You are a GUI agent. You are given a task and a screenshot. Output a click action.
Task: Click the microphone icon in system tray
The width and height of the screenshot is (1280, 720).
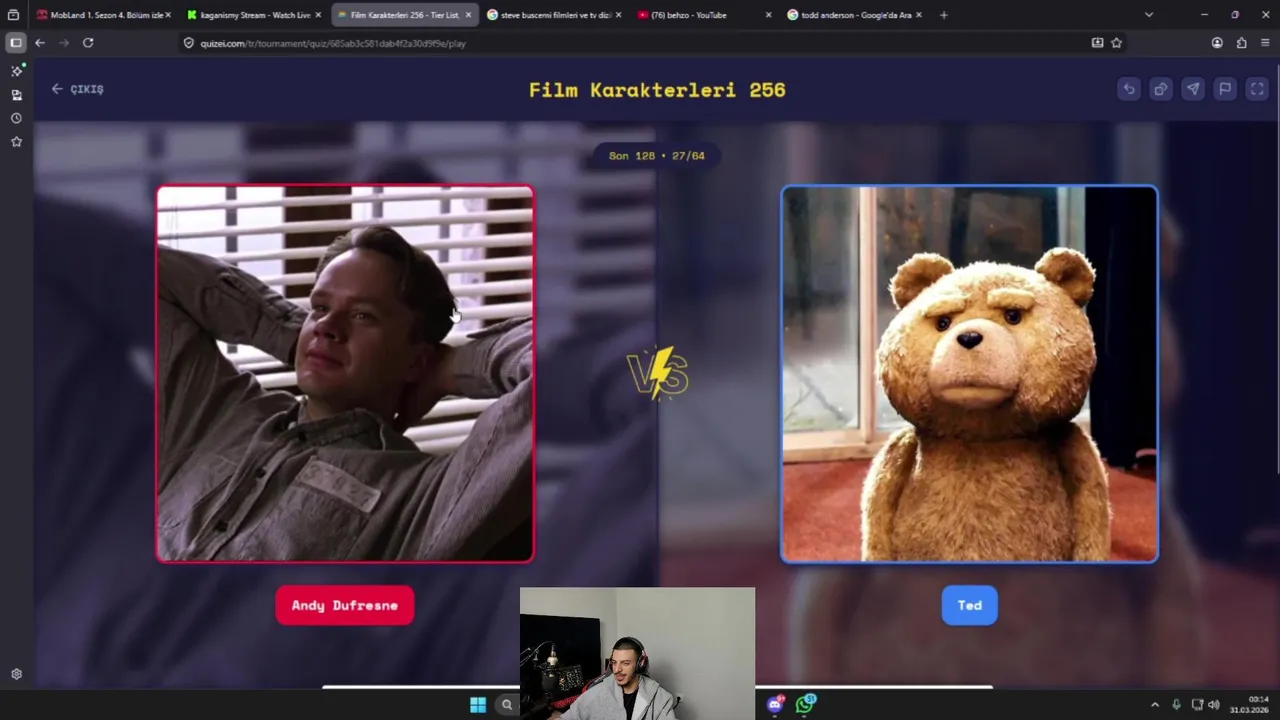pos(1176,705)
